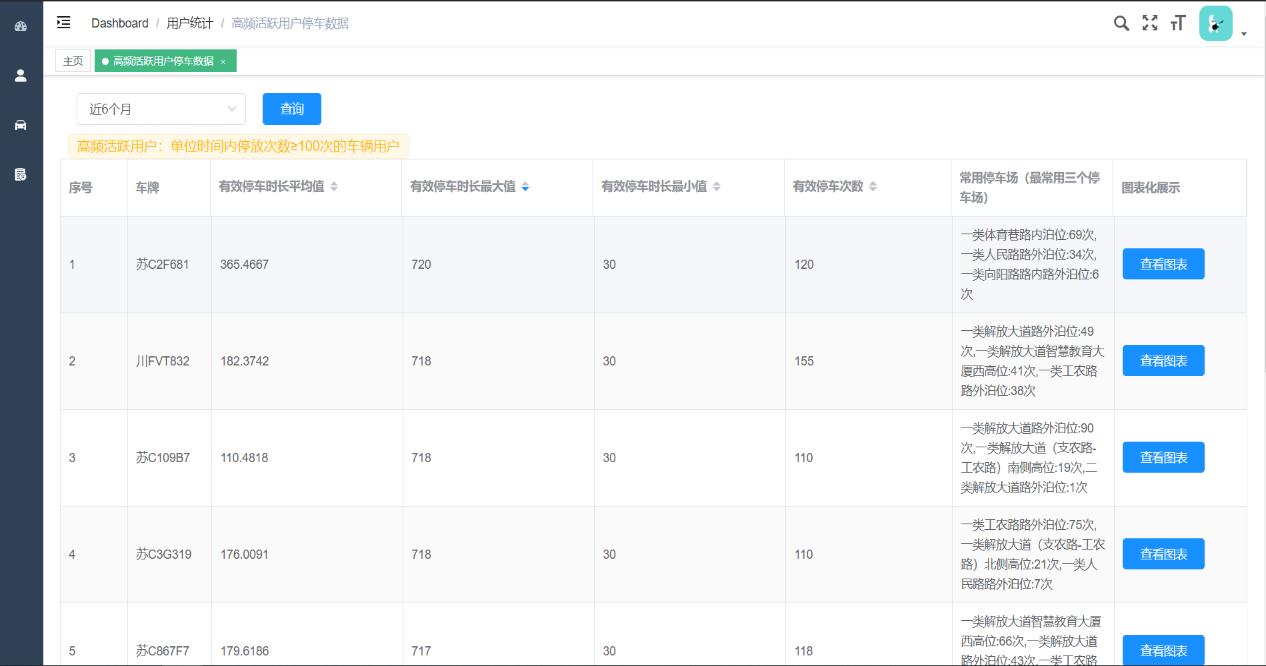Expand the 近6个月 time range dropdown
The height and width of the screenshot is (666, 1266).
(x=161, y=109)
